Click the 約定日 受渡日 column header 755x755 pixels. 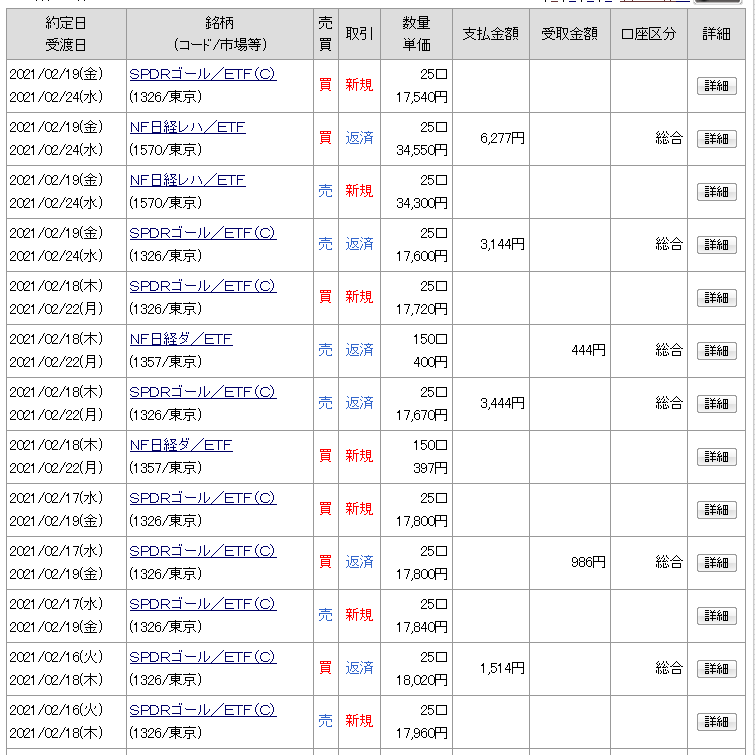[66, 34]
